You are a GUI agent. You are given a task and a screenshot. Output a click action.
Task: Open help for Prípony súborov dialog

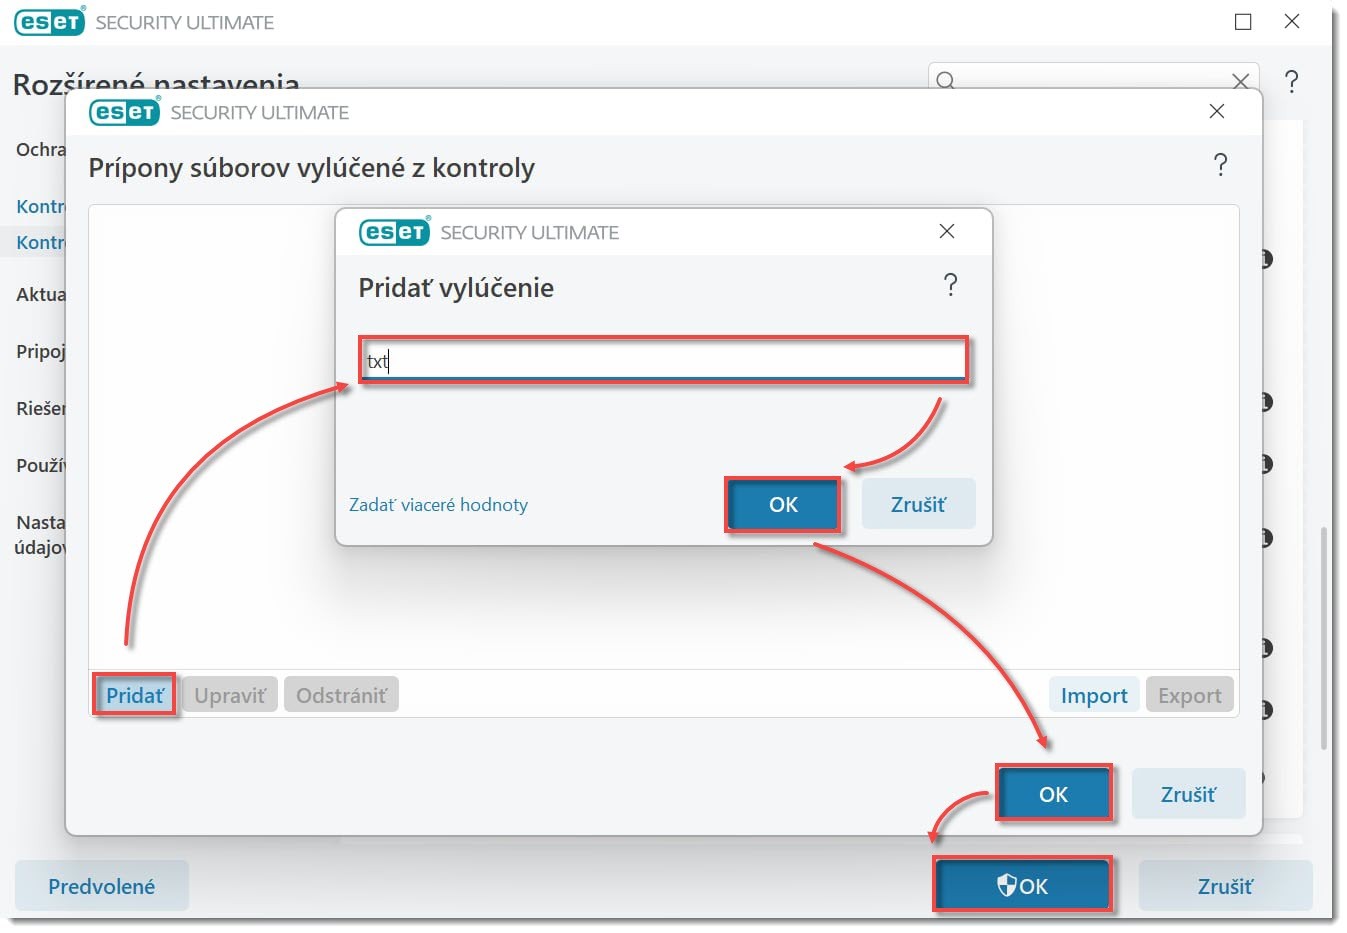pyautogui.click(x=1220, y=165)
